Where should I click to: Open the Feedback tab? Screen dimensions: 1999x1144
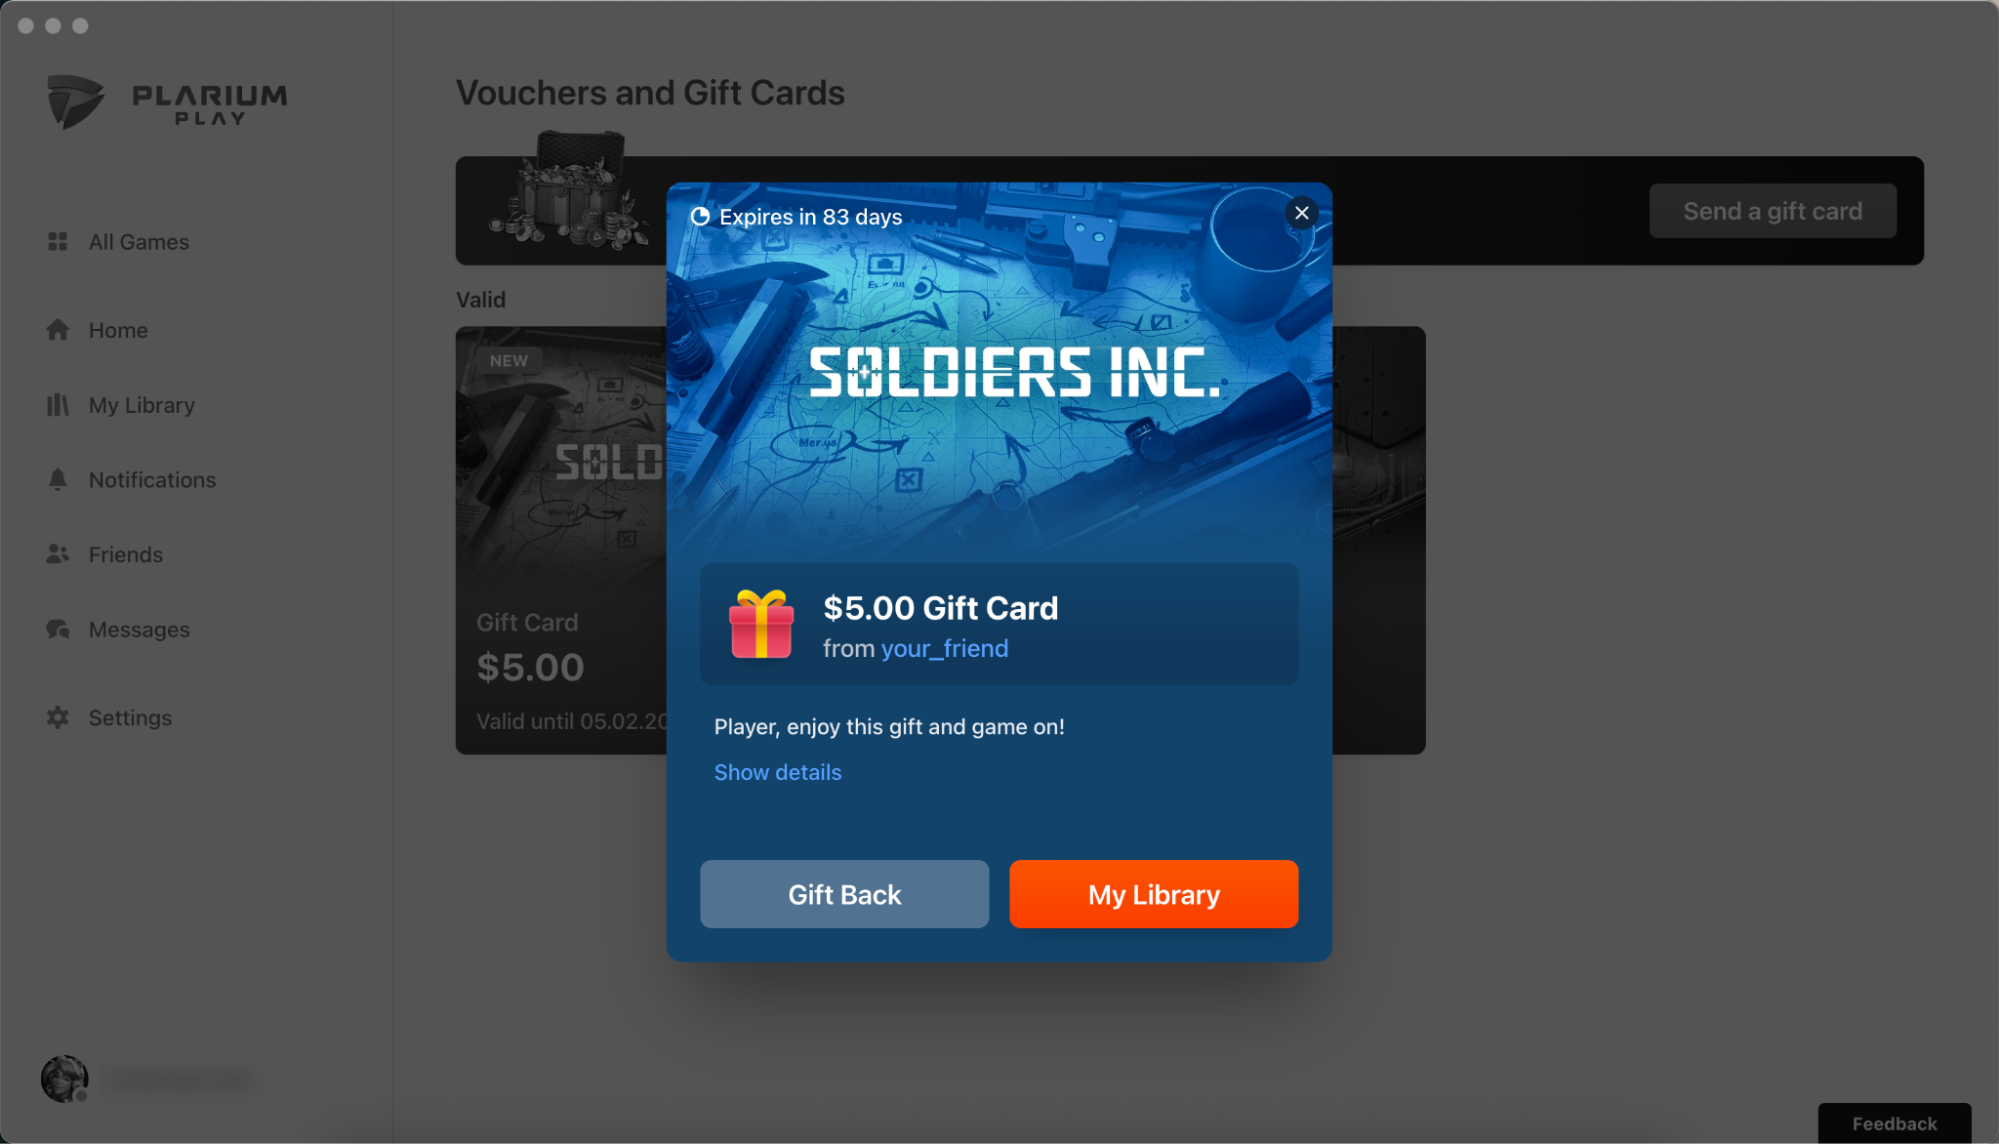coord(1894,1123)
